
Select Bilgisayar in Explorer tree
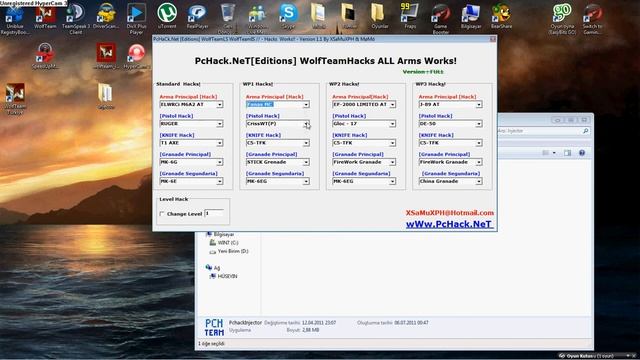(220, 234)
